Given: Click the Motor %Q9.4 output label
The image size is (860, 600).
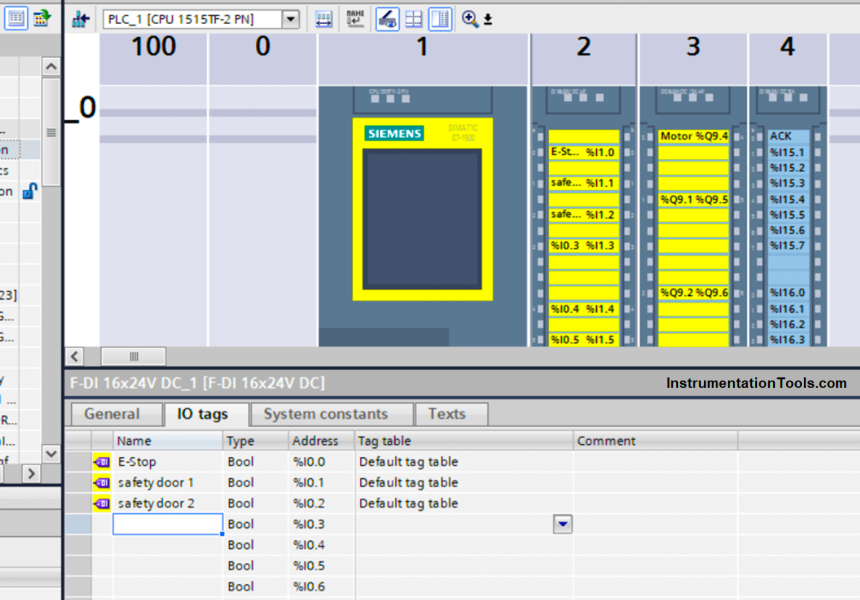Looking at the screenshot, I should [x=694, y=136].
